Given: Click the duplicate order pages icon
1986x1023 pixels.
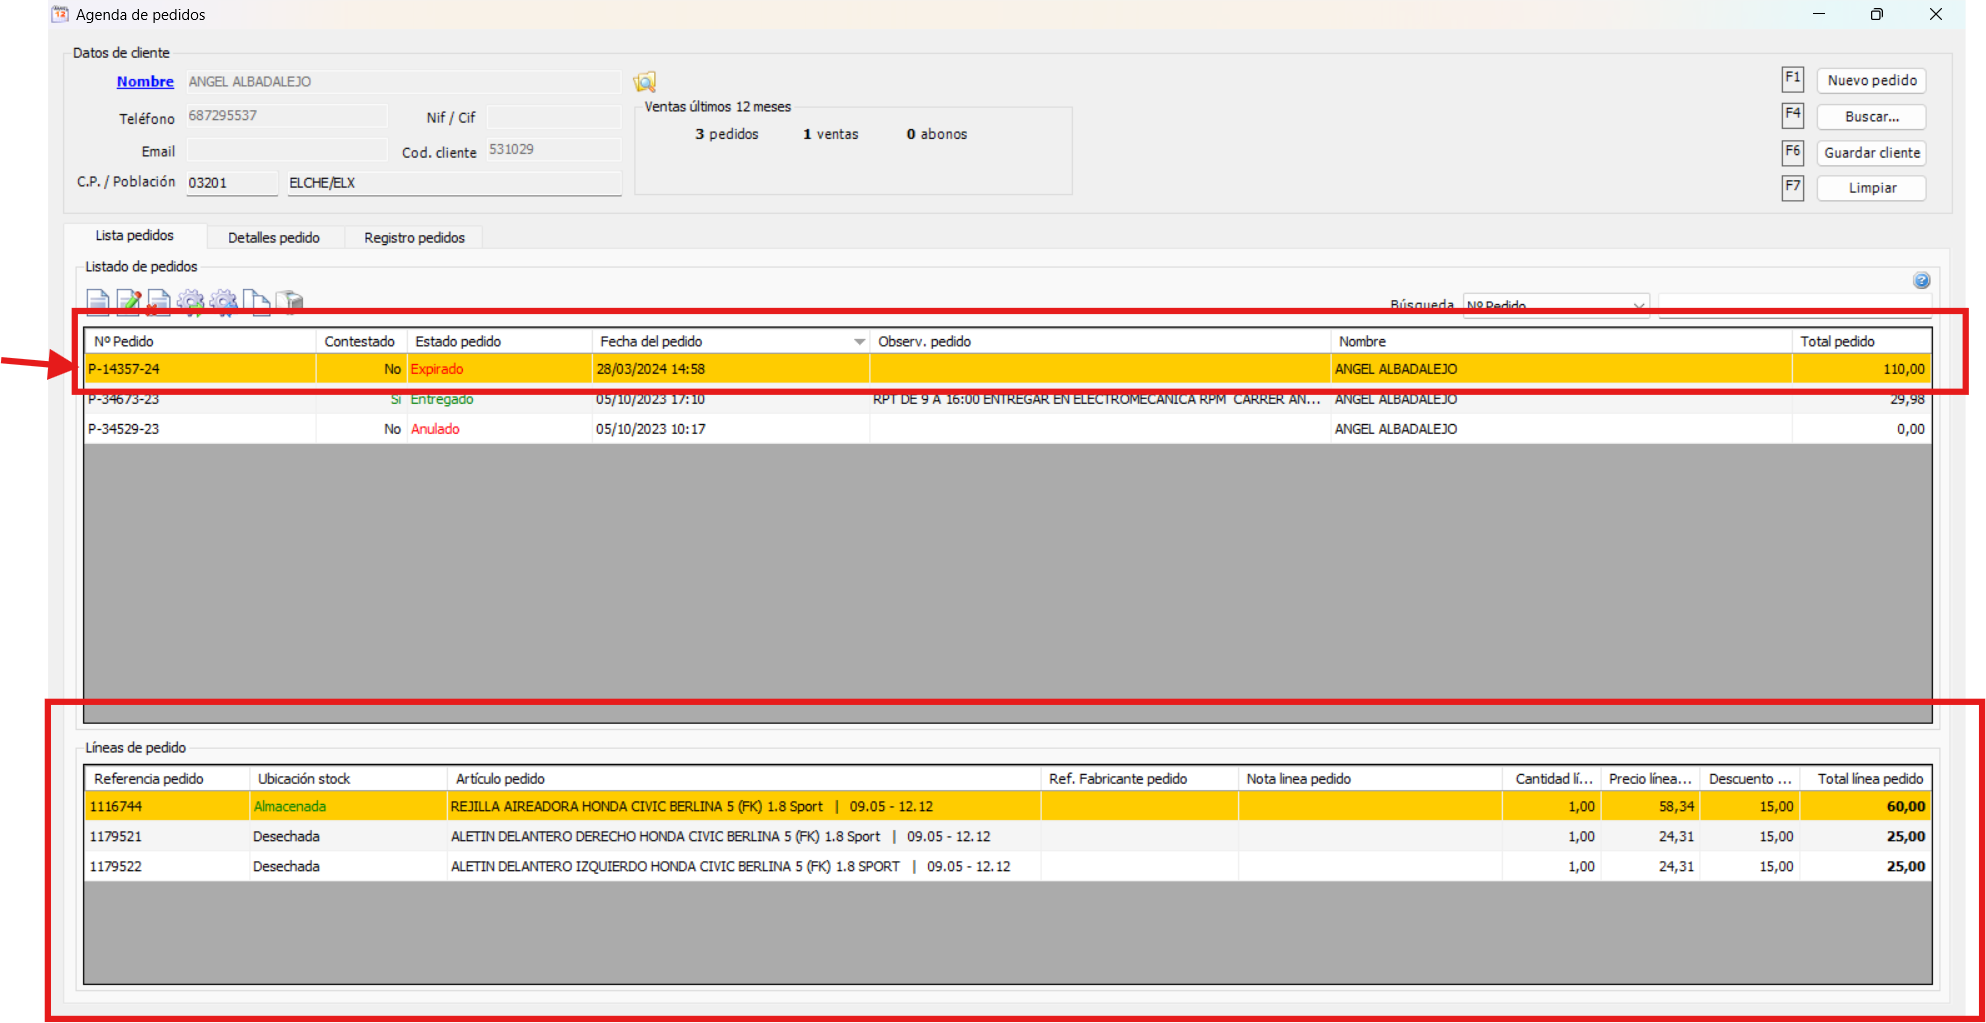Looking at the screenshot, I should [257, 301].
